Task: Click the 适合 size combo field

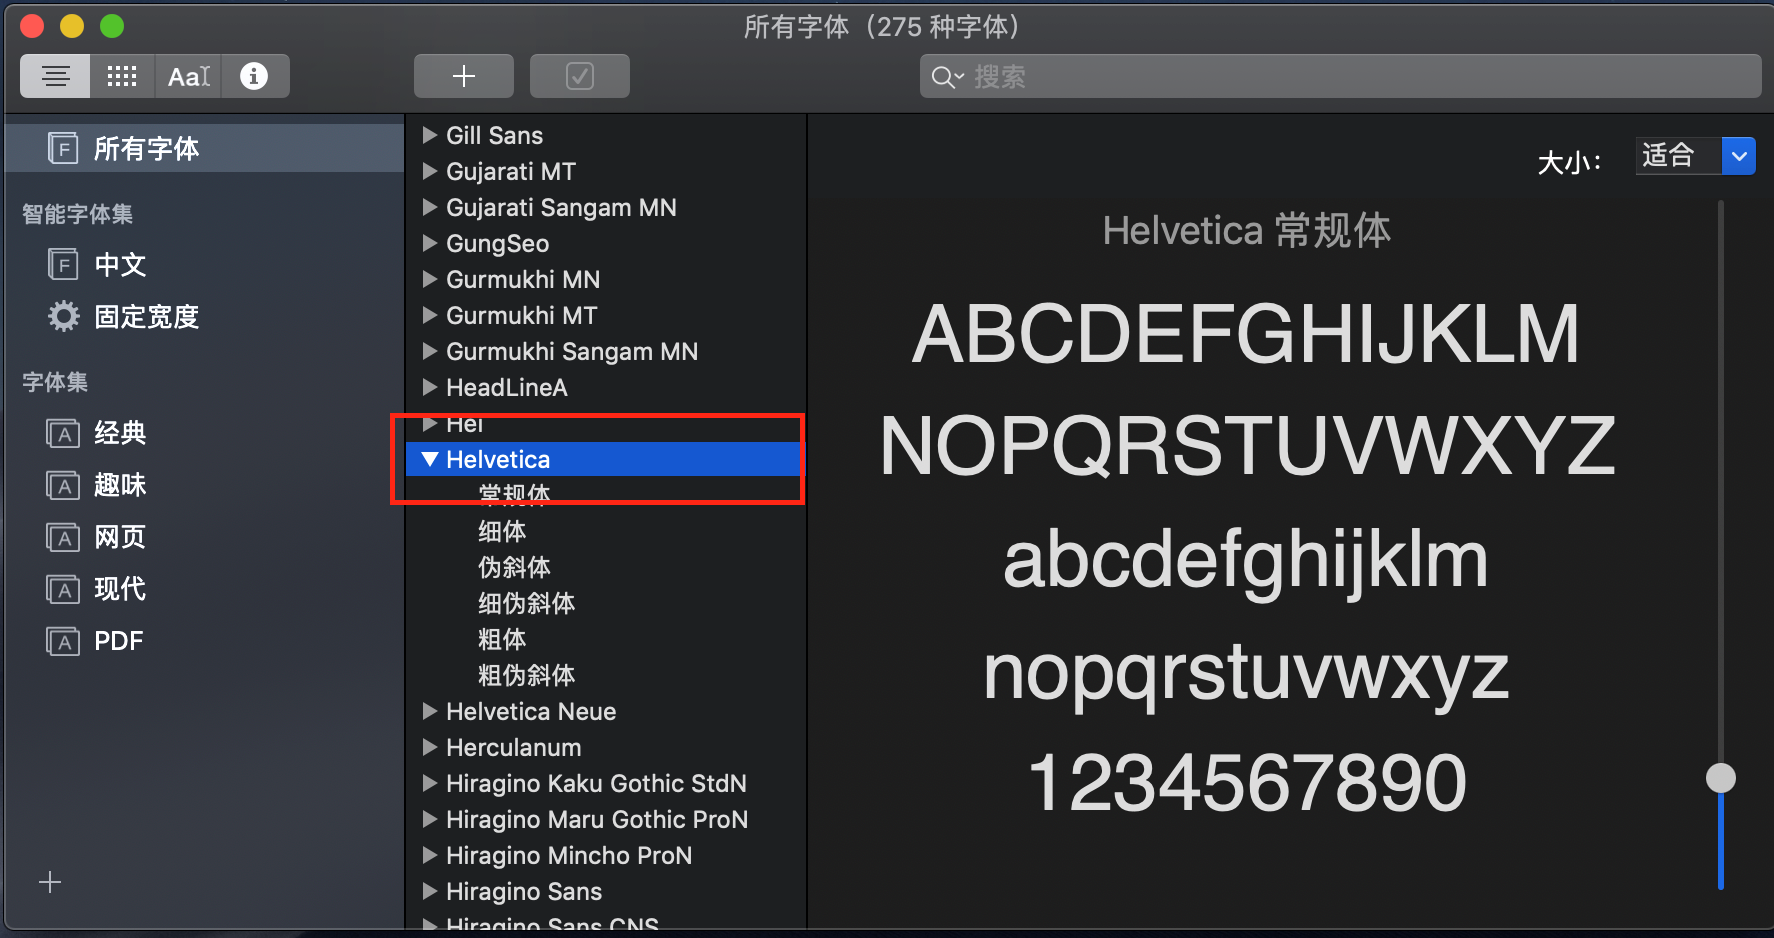Action: pos(1679,156)
